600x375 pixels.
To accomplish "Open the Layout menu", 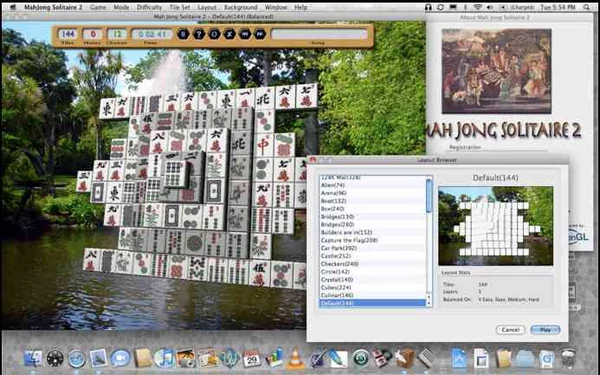I will pyautogui.click(x=207, y=7).
